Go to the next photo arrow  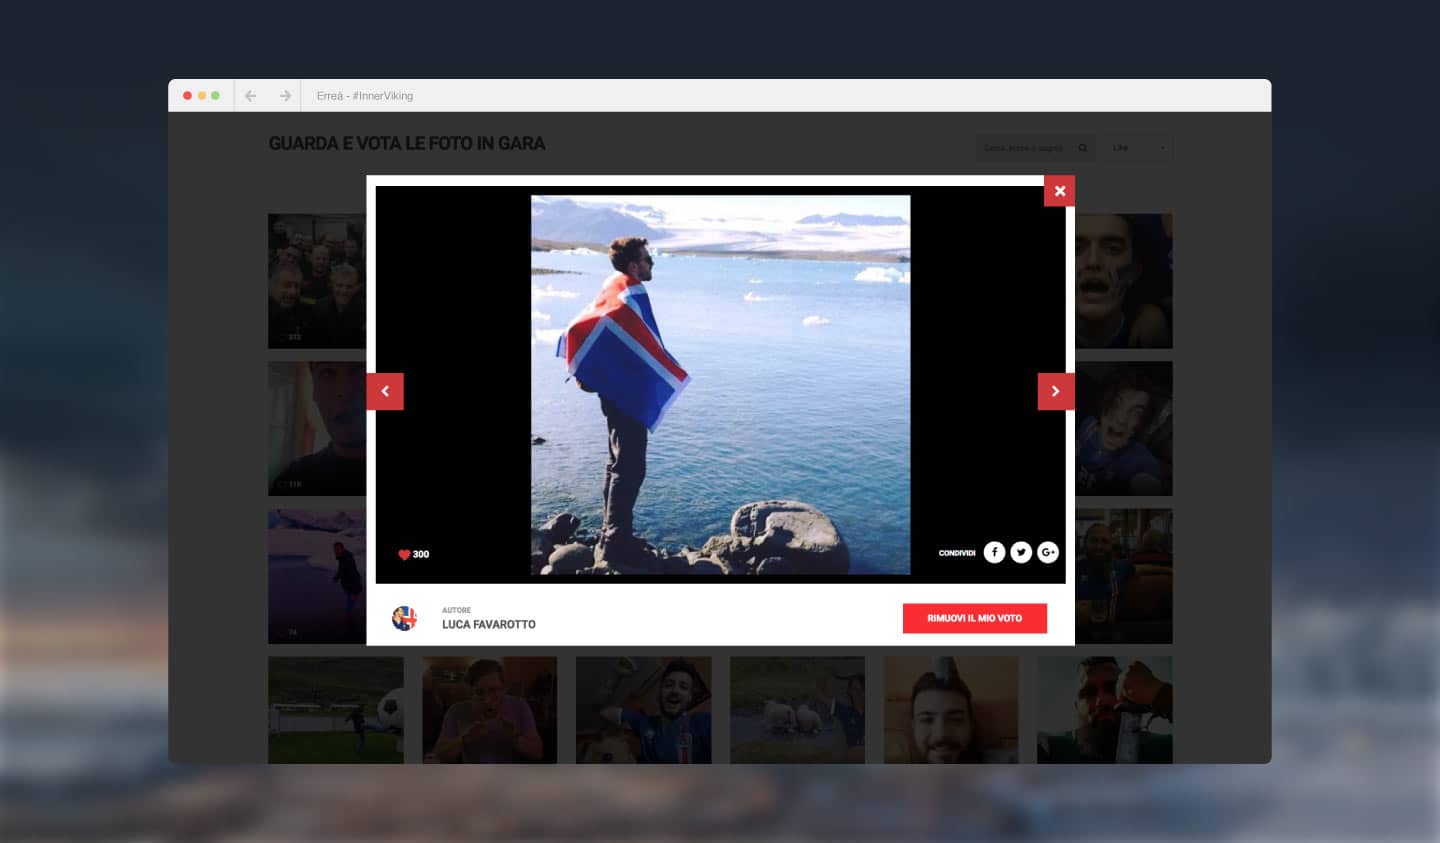pyautogui.click(x=1056, y=391)
